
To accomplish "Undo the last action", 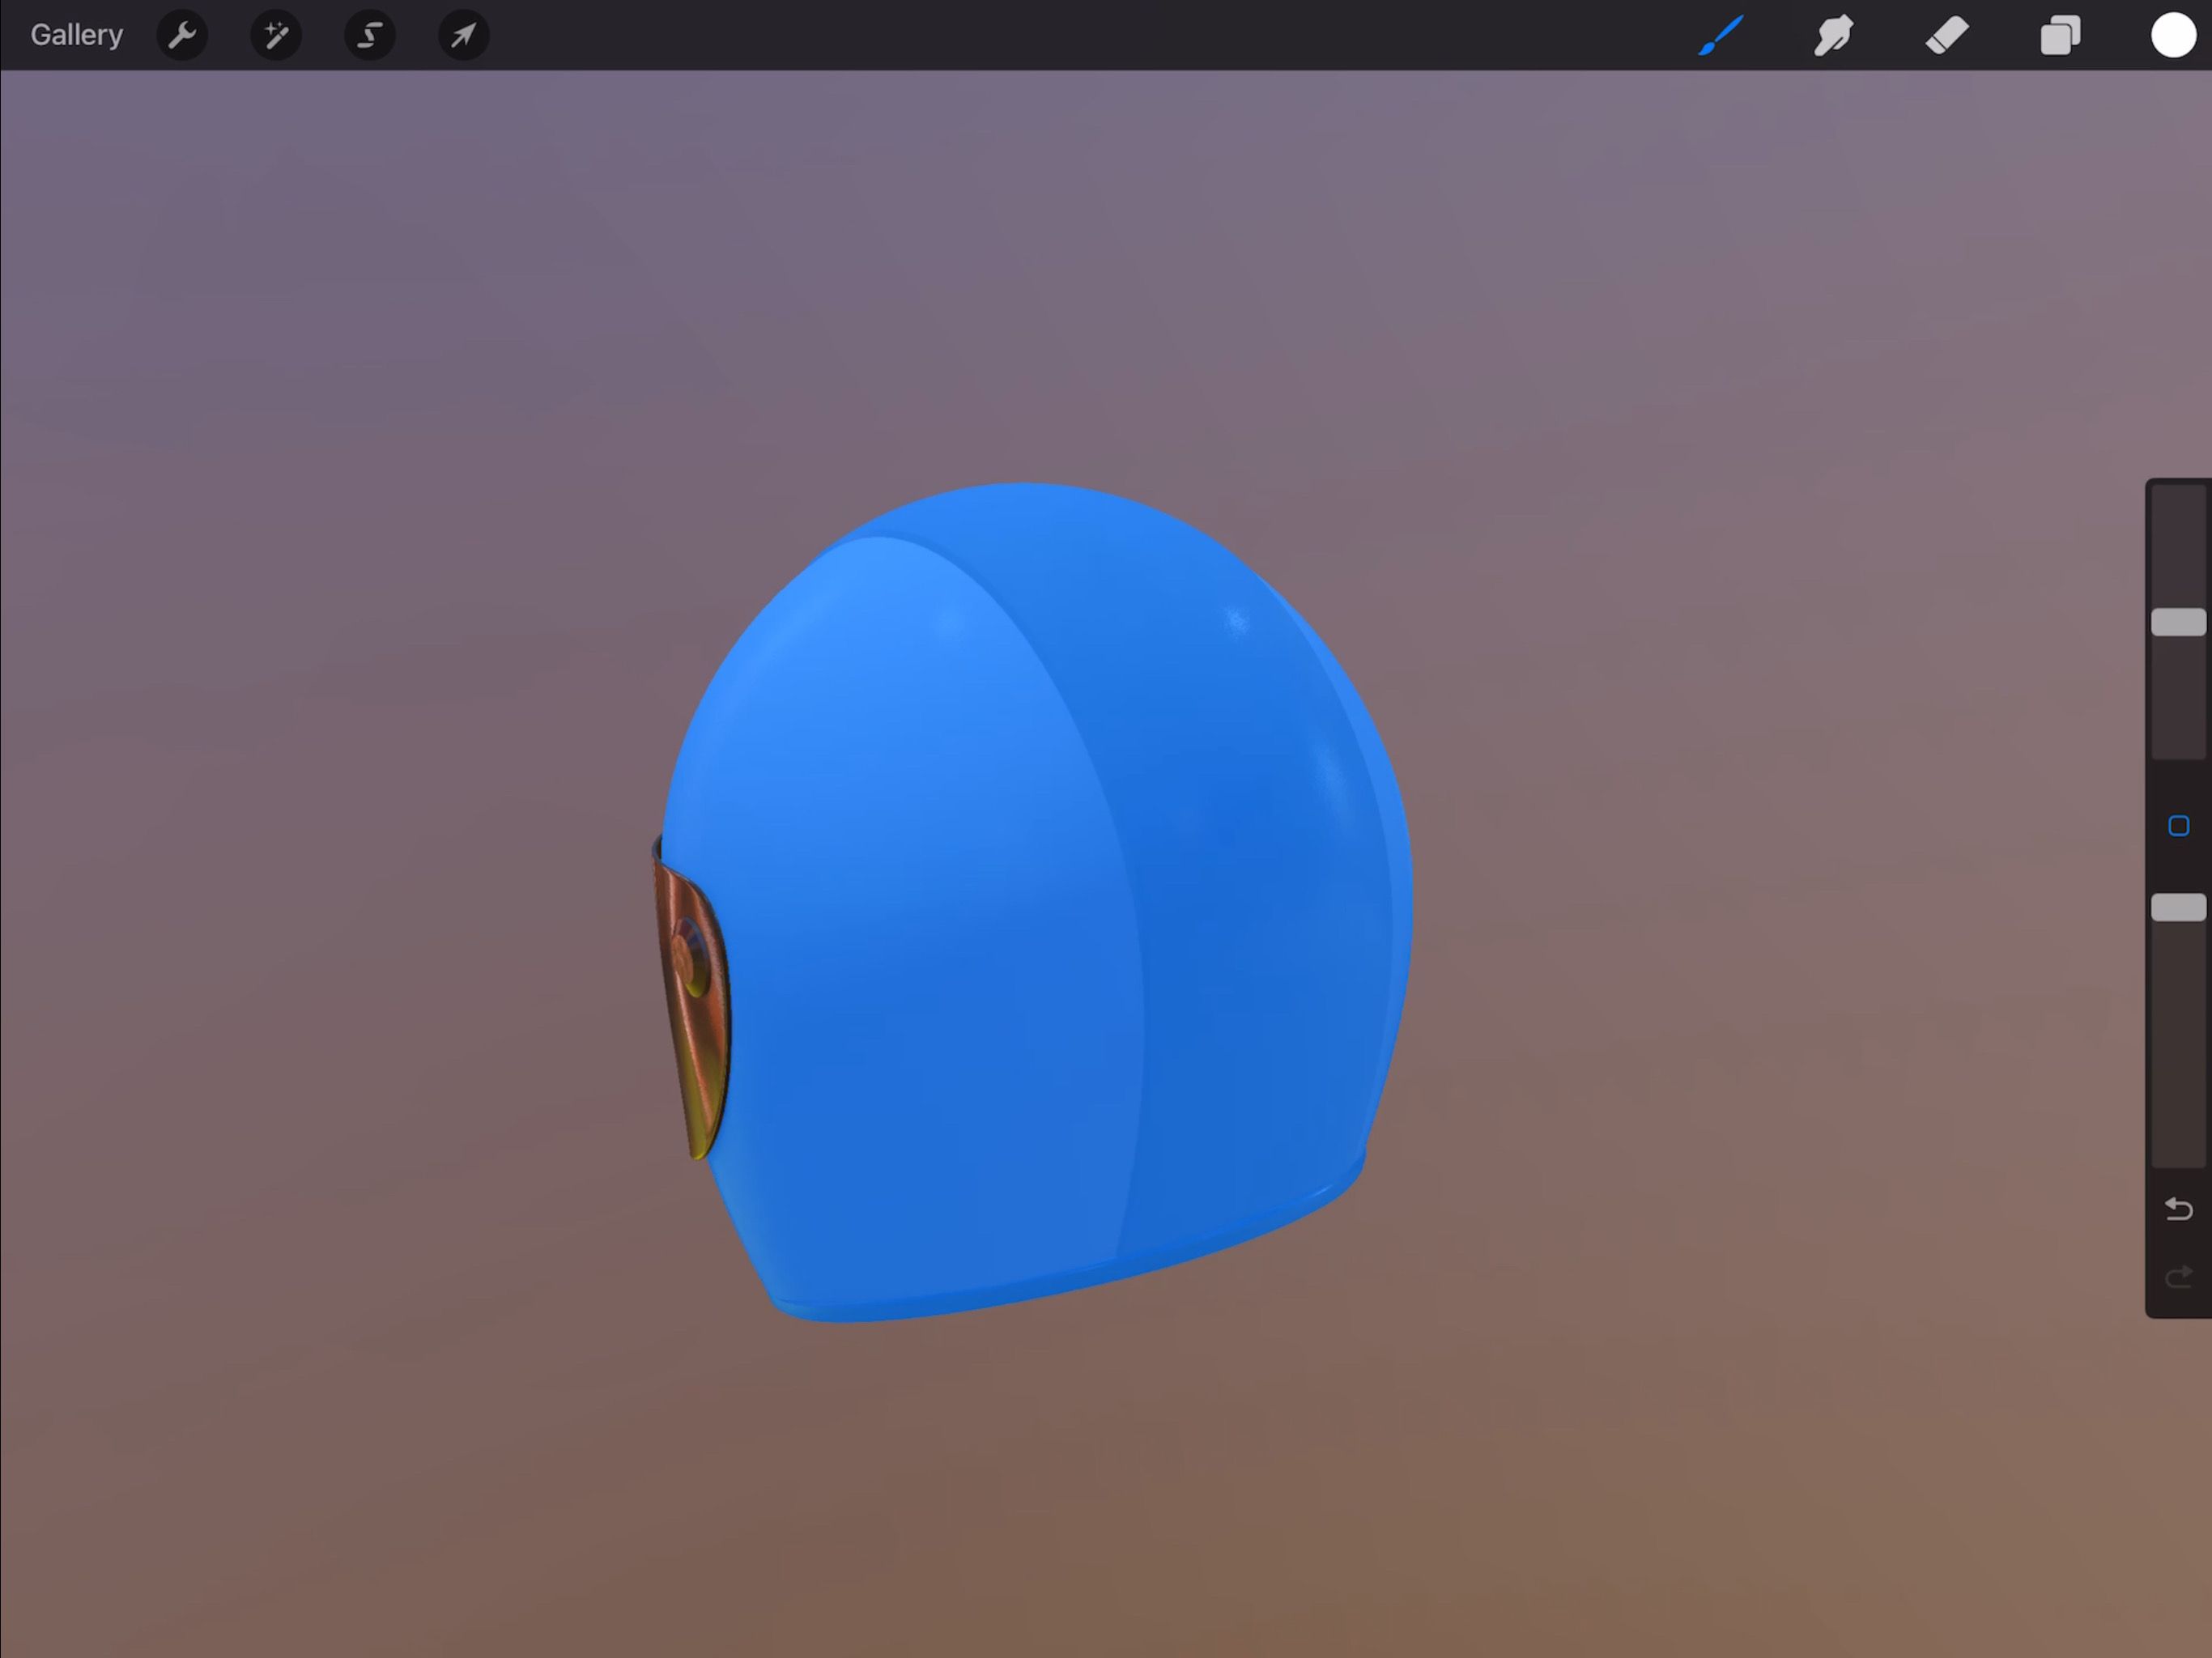I will [x=2179, y=1209].
